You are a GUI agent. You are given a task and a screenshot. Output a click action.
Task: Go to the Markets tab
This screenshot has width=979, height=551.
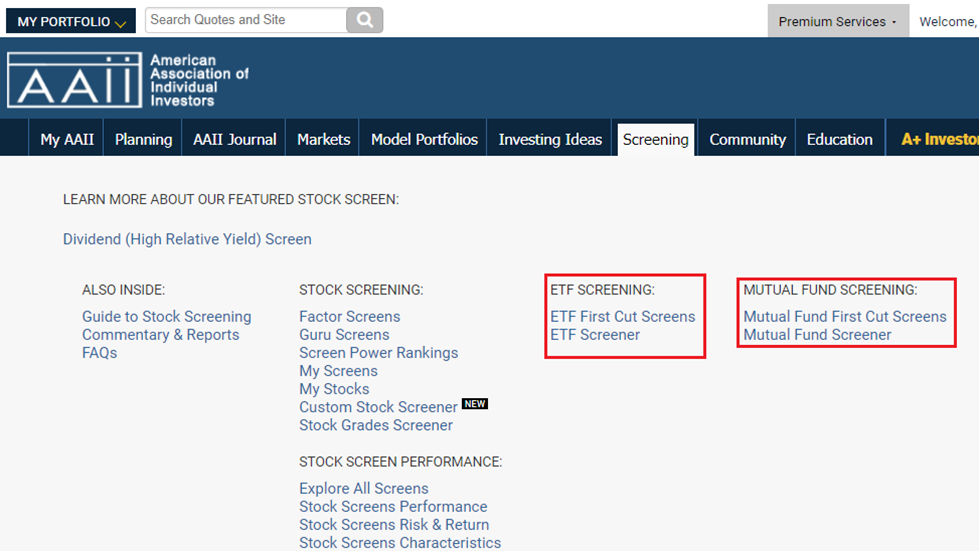click(324, 139)
